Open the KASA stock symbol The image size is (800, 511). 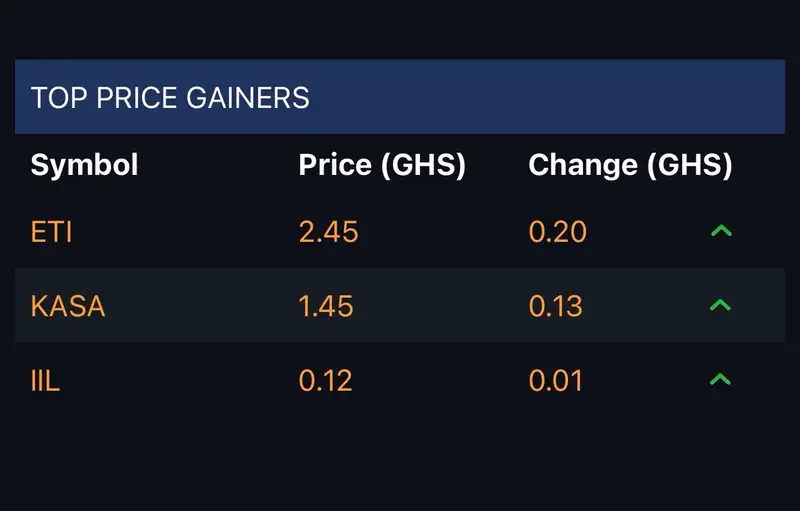(x=68, y=306)
